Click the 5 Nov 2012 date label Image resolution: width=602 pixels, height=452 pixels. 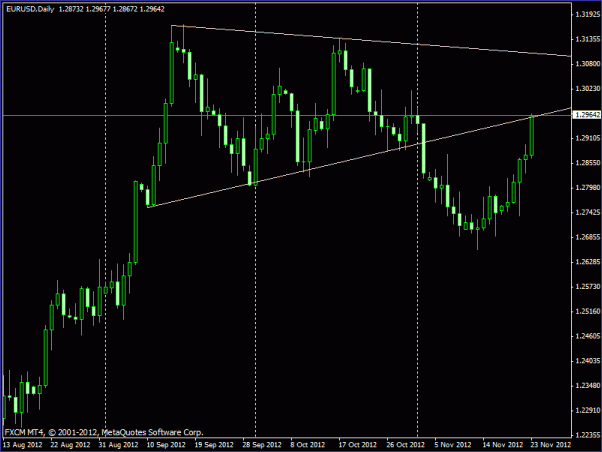point(453,445)
